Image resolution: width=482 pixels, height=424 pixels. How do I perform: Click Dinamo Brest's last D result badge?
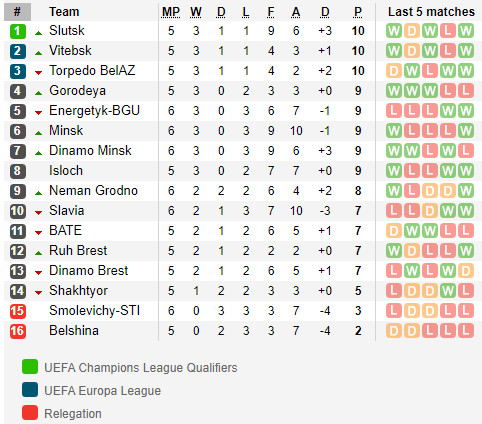click(466, 271)
